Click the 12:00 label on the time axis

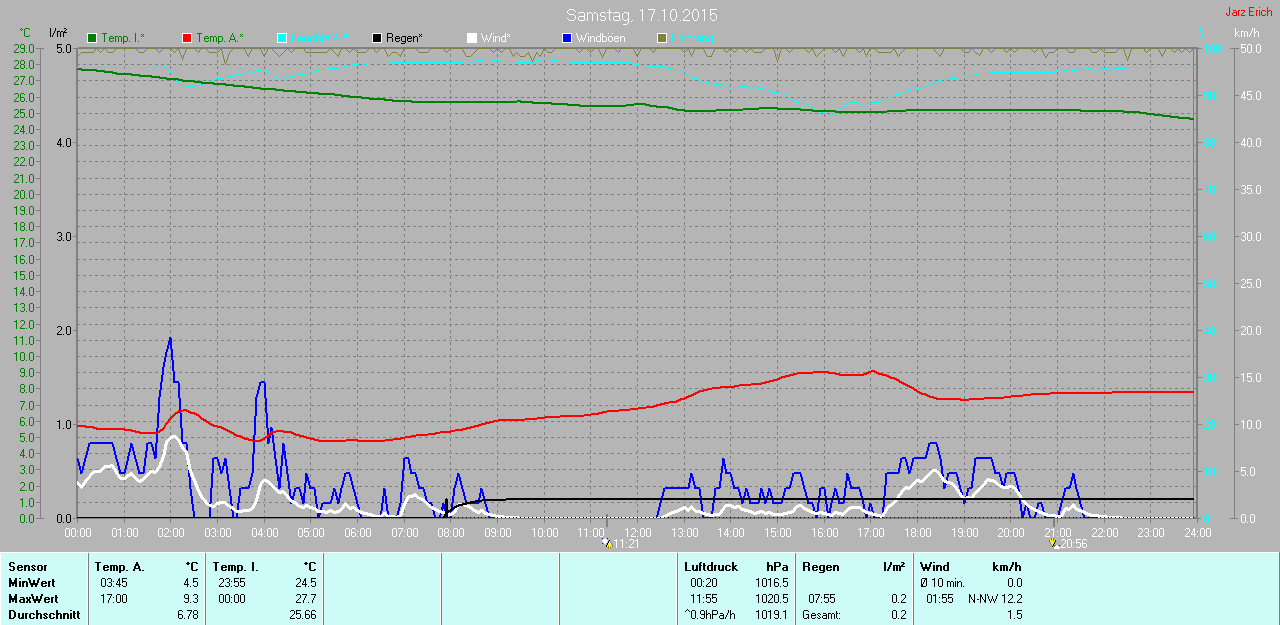pyautogui.click(x=637, y=533)
